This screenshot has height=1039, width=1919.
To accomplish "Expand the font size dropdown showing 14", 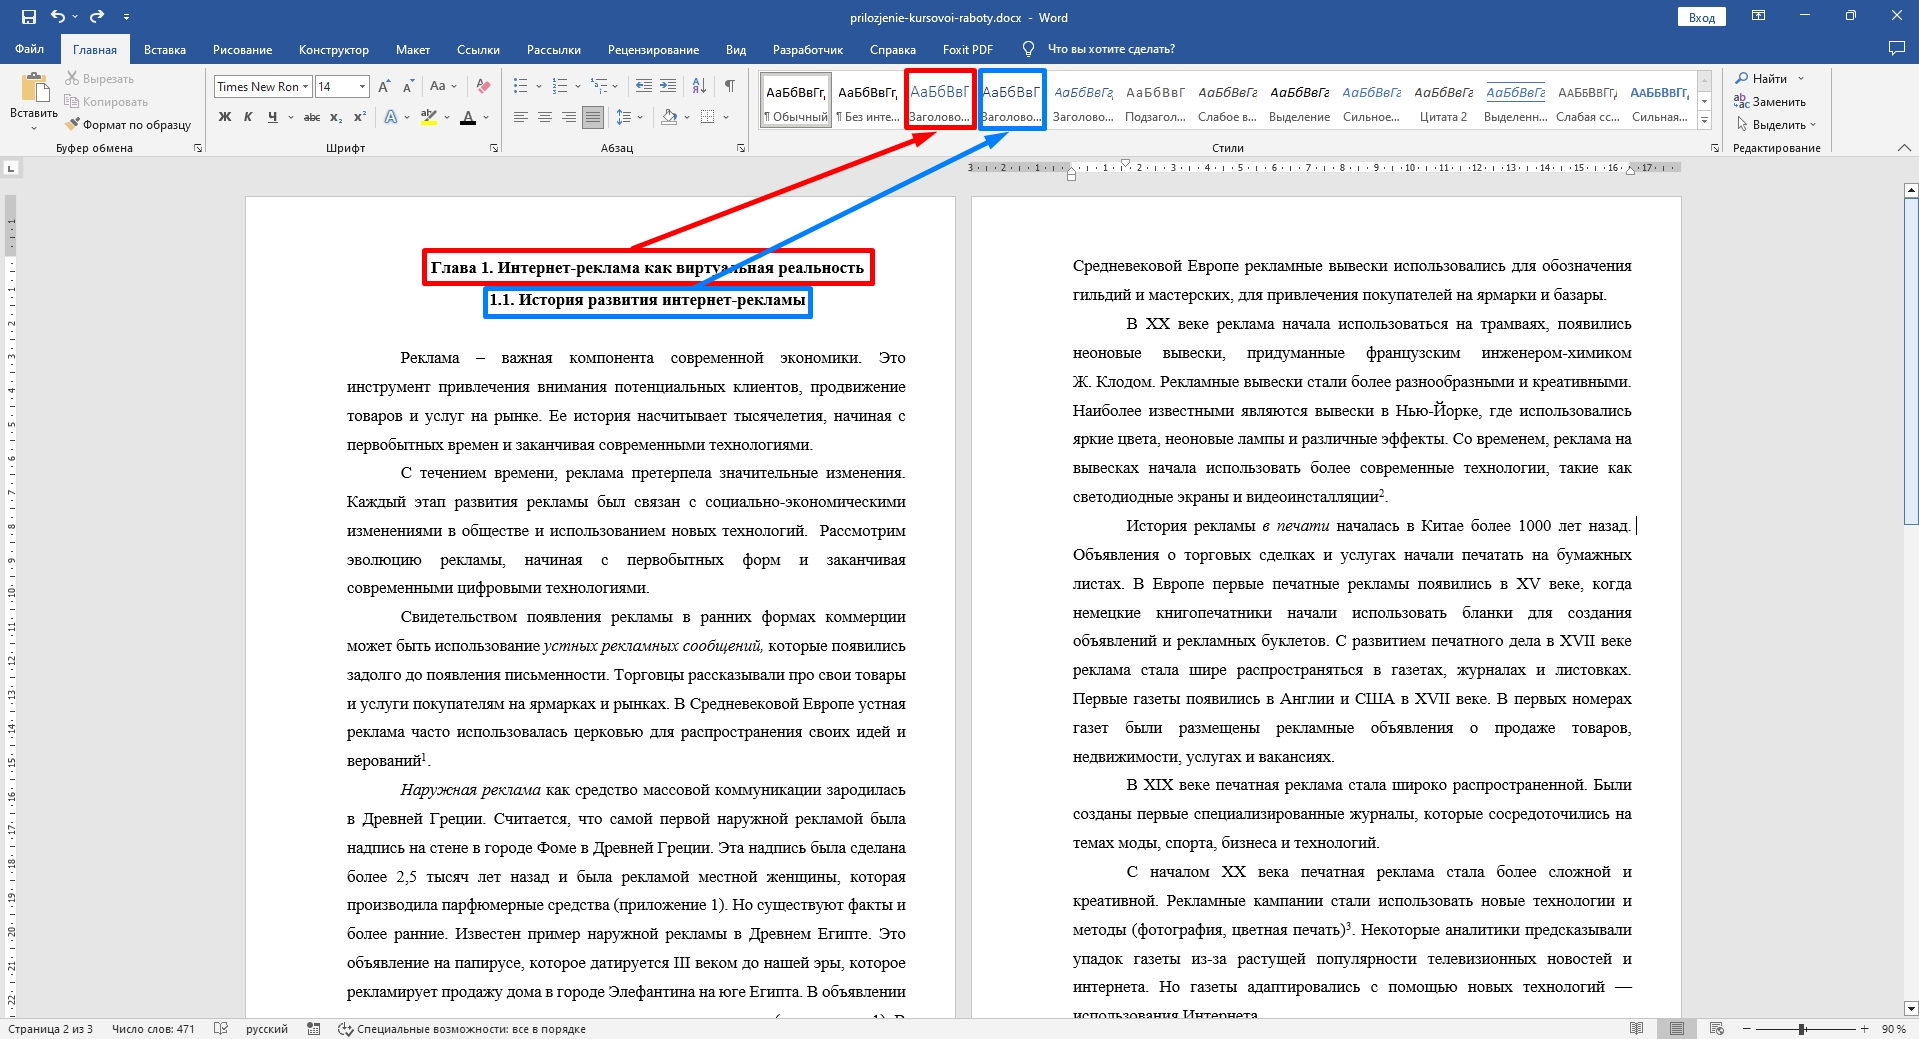I will (362, 87).
